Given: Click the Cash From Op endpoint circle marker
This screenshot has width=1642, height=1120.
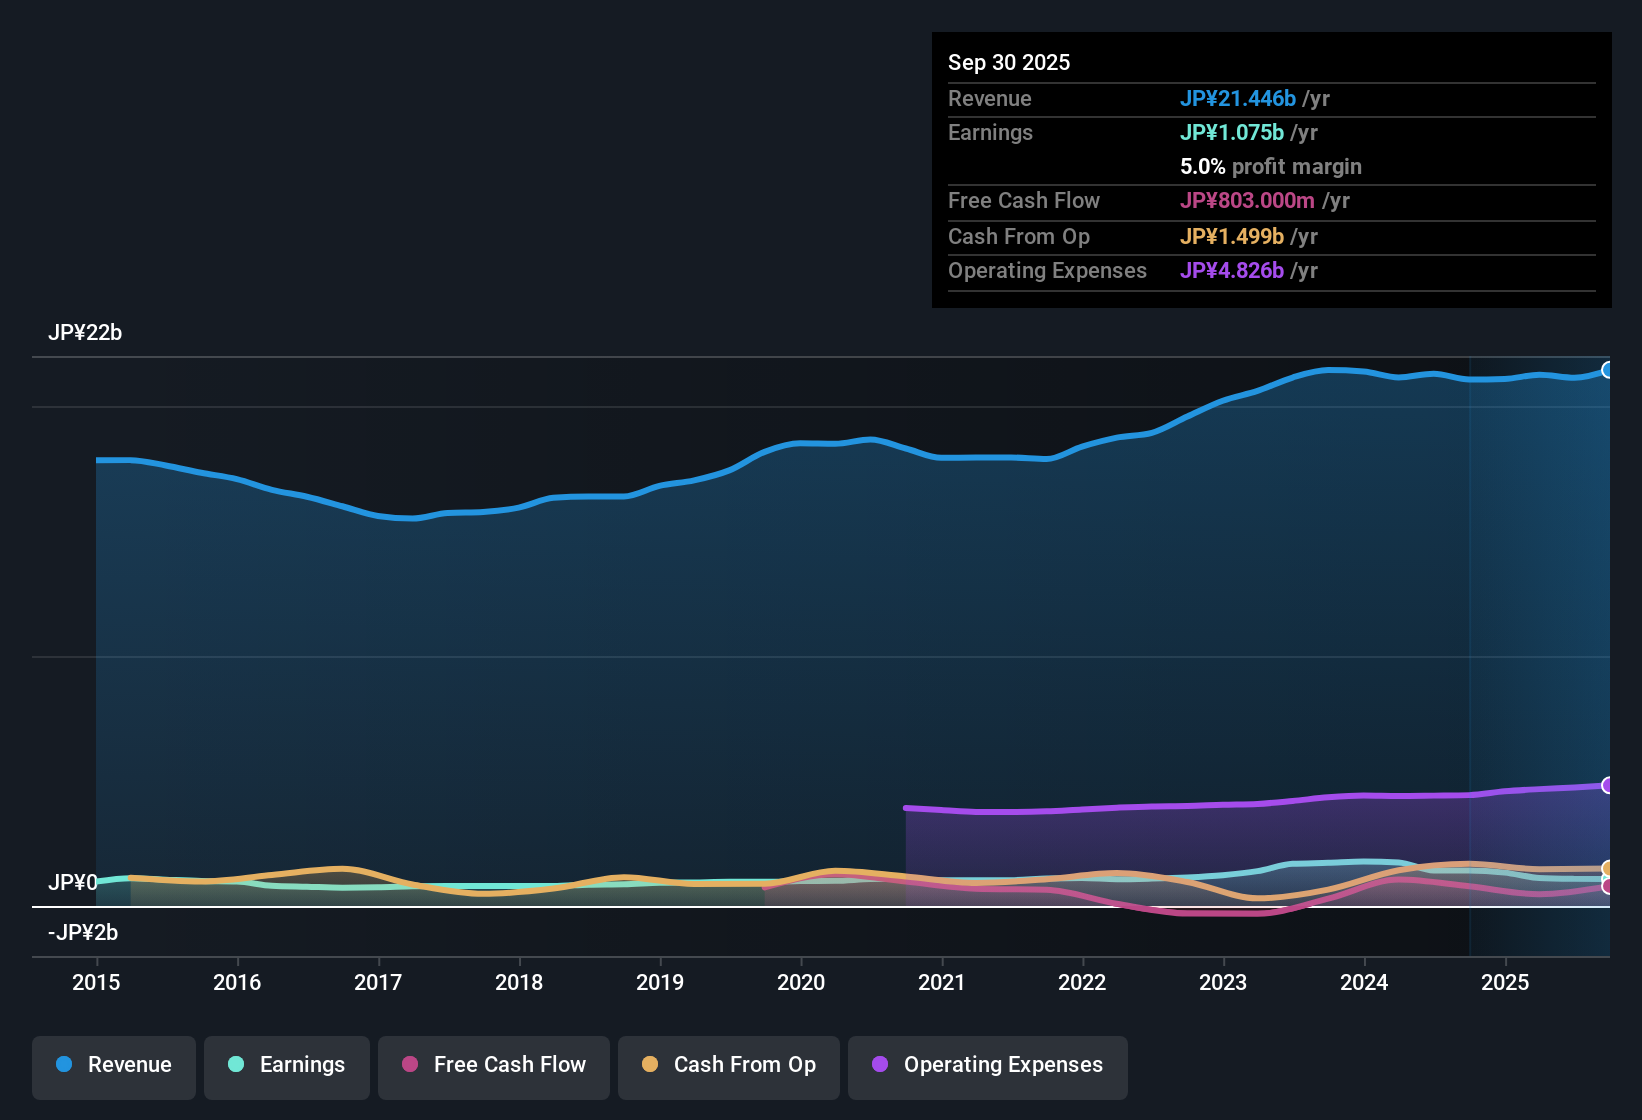Looking at the screenshot, I should [1608, 870].
